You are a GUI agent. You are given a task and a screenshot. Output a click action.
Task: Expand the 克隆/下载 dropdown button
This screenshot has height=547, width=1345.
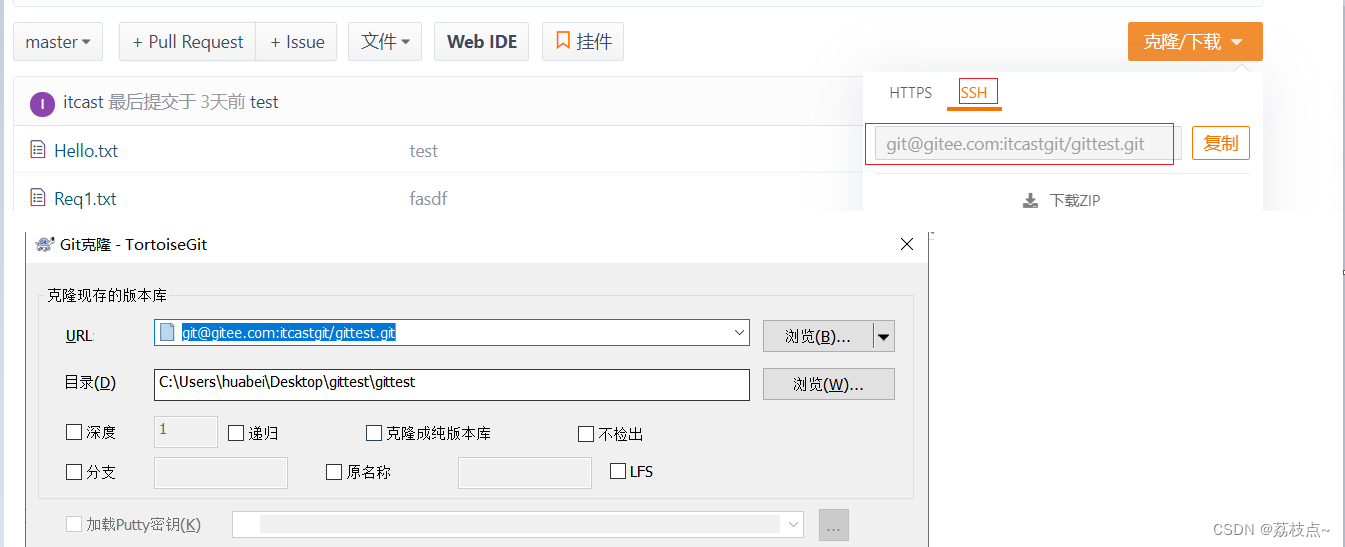click(x=1195, y=42)
